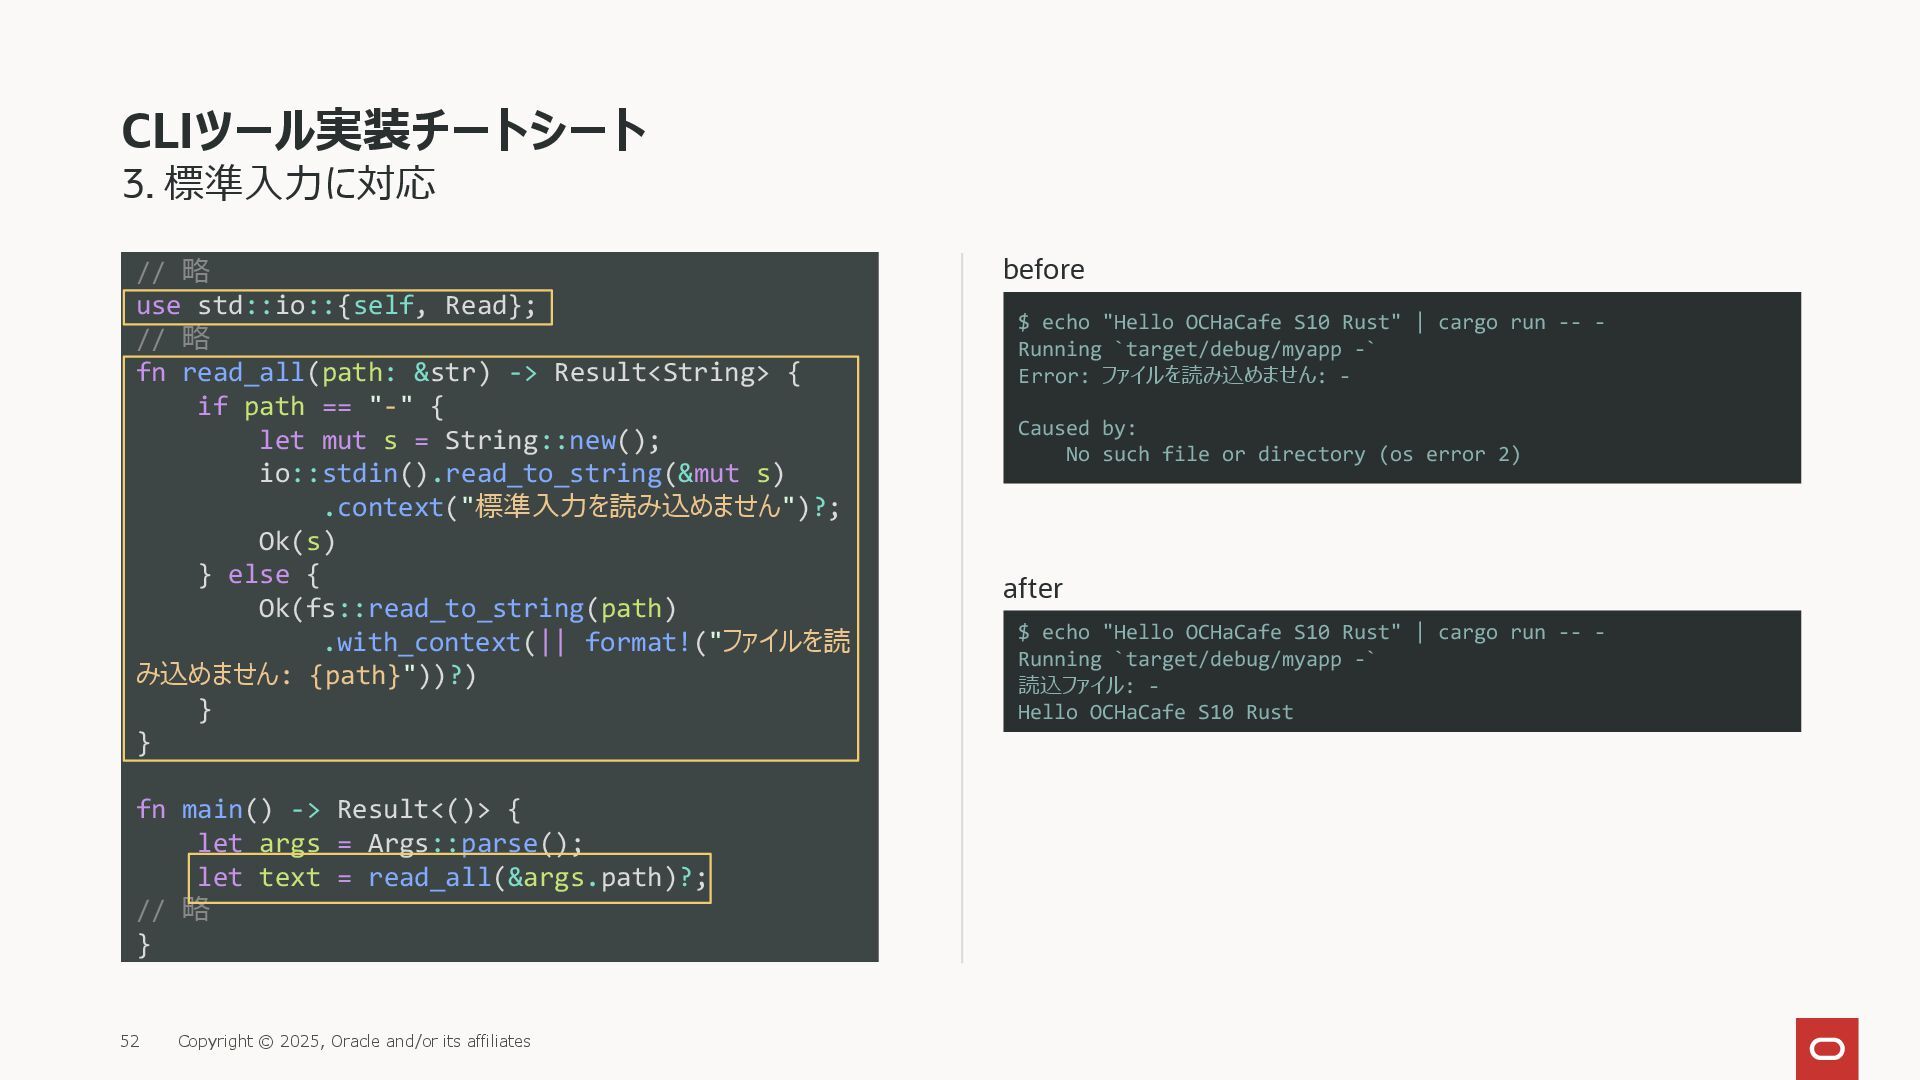Click the red Oracle logo icon
This screenshot has height=1080, width=1920.
(1827, 1048)
